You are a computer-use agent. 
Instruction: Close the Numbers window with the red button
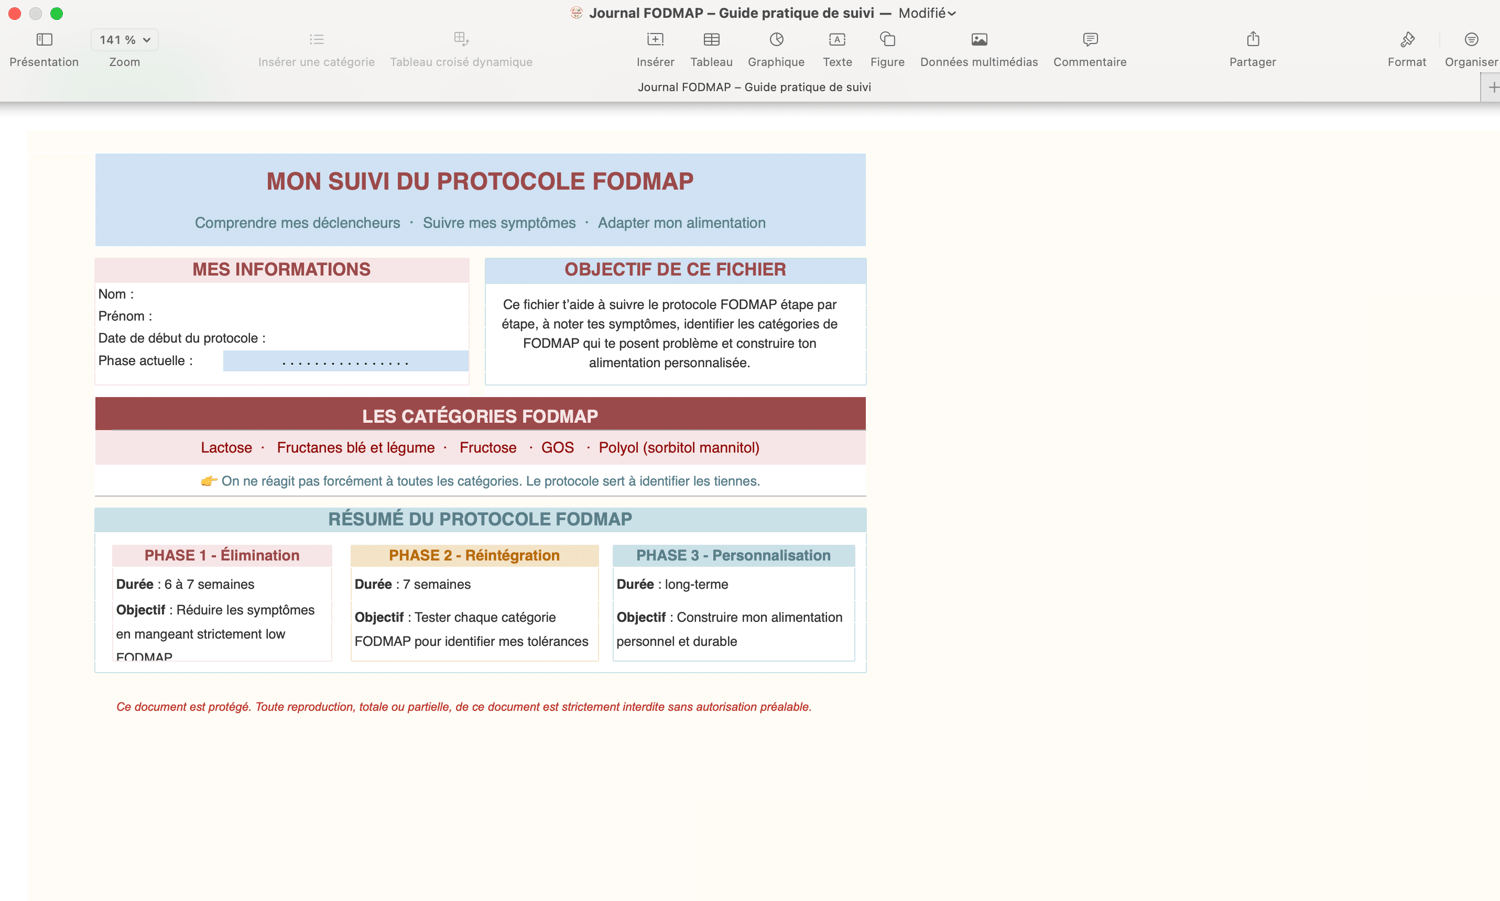pos(14,13)
